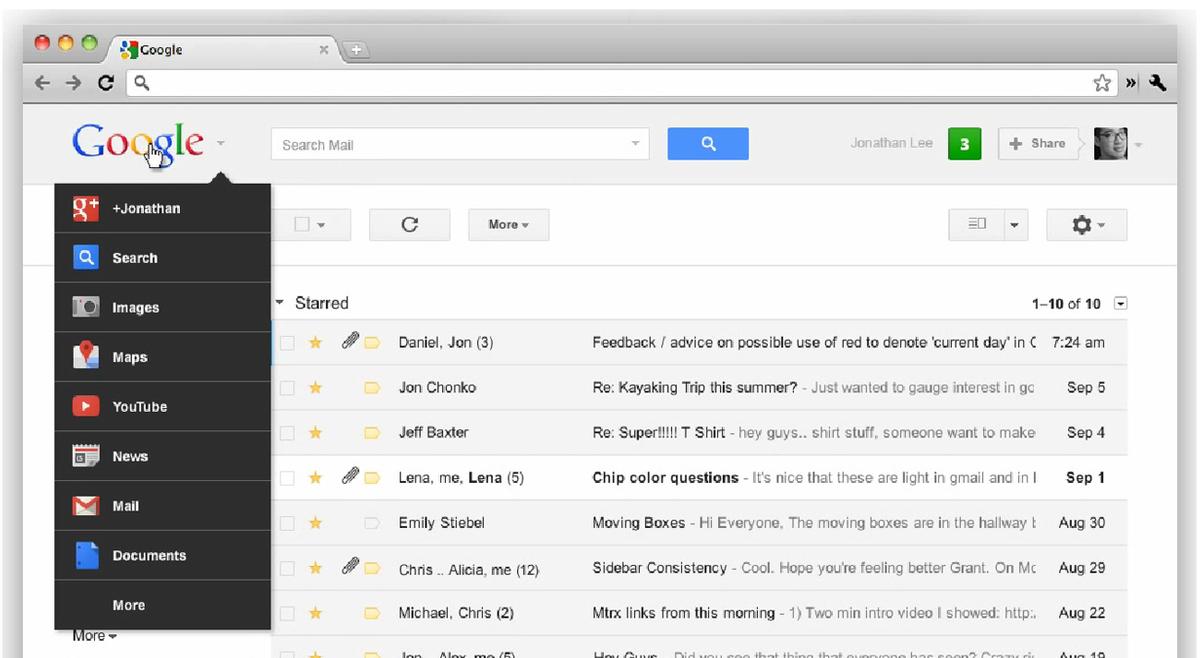The image size is (1200, 658).
Task: Click attachment paperclip on Daniel, Jon email
Action: coord(349,342)
